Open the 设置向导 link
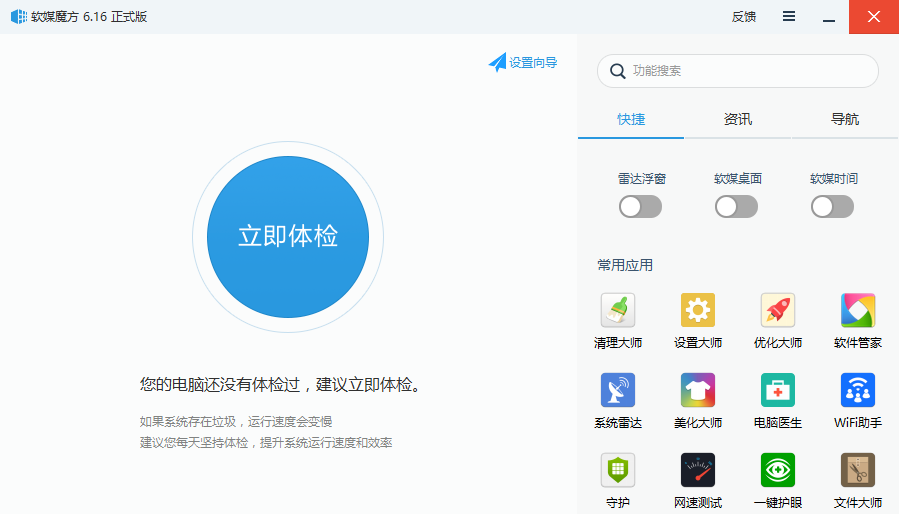 533,63
